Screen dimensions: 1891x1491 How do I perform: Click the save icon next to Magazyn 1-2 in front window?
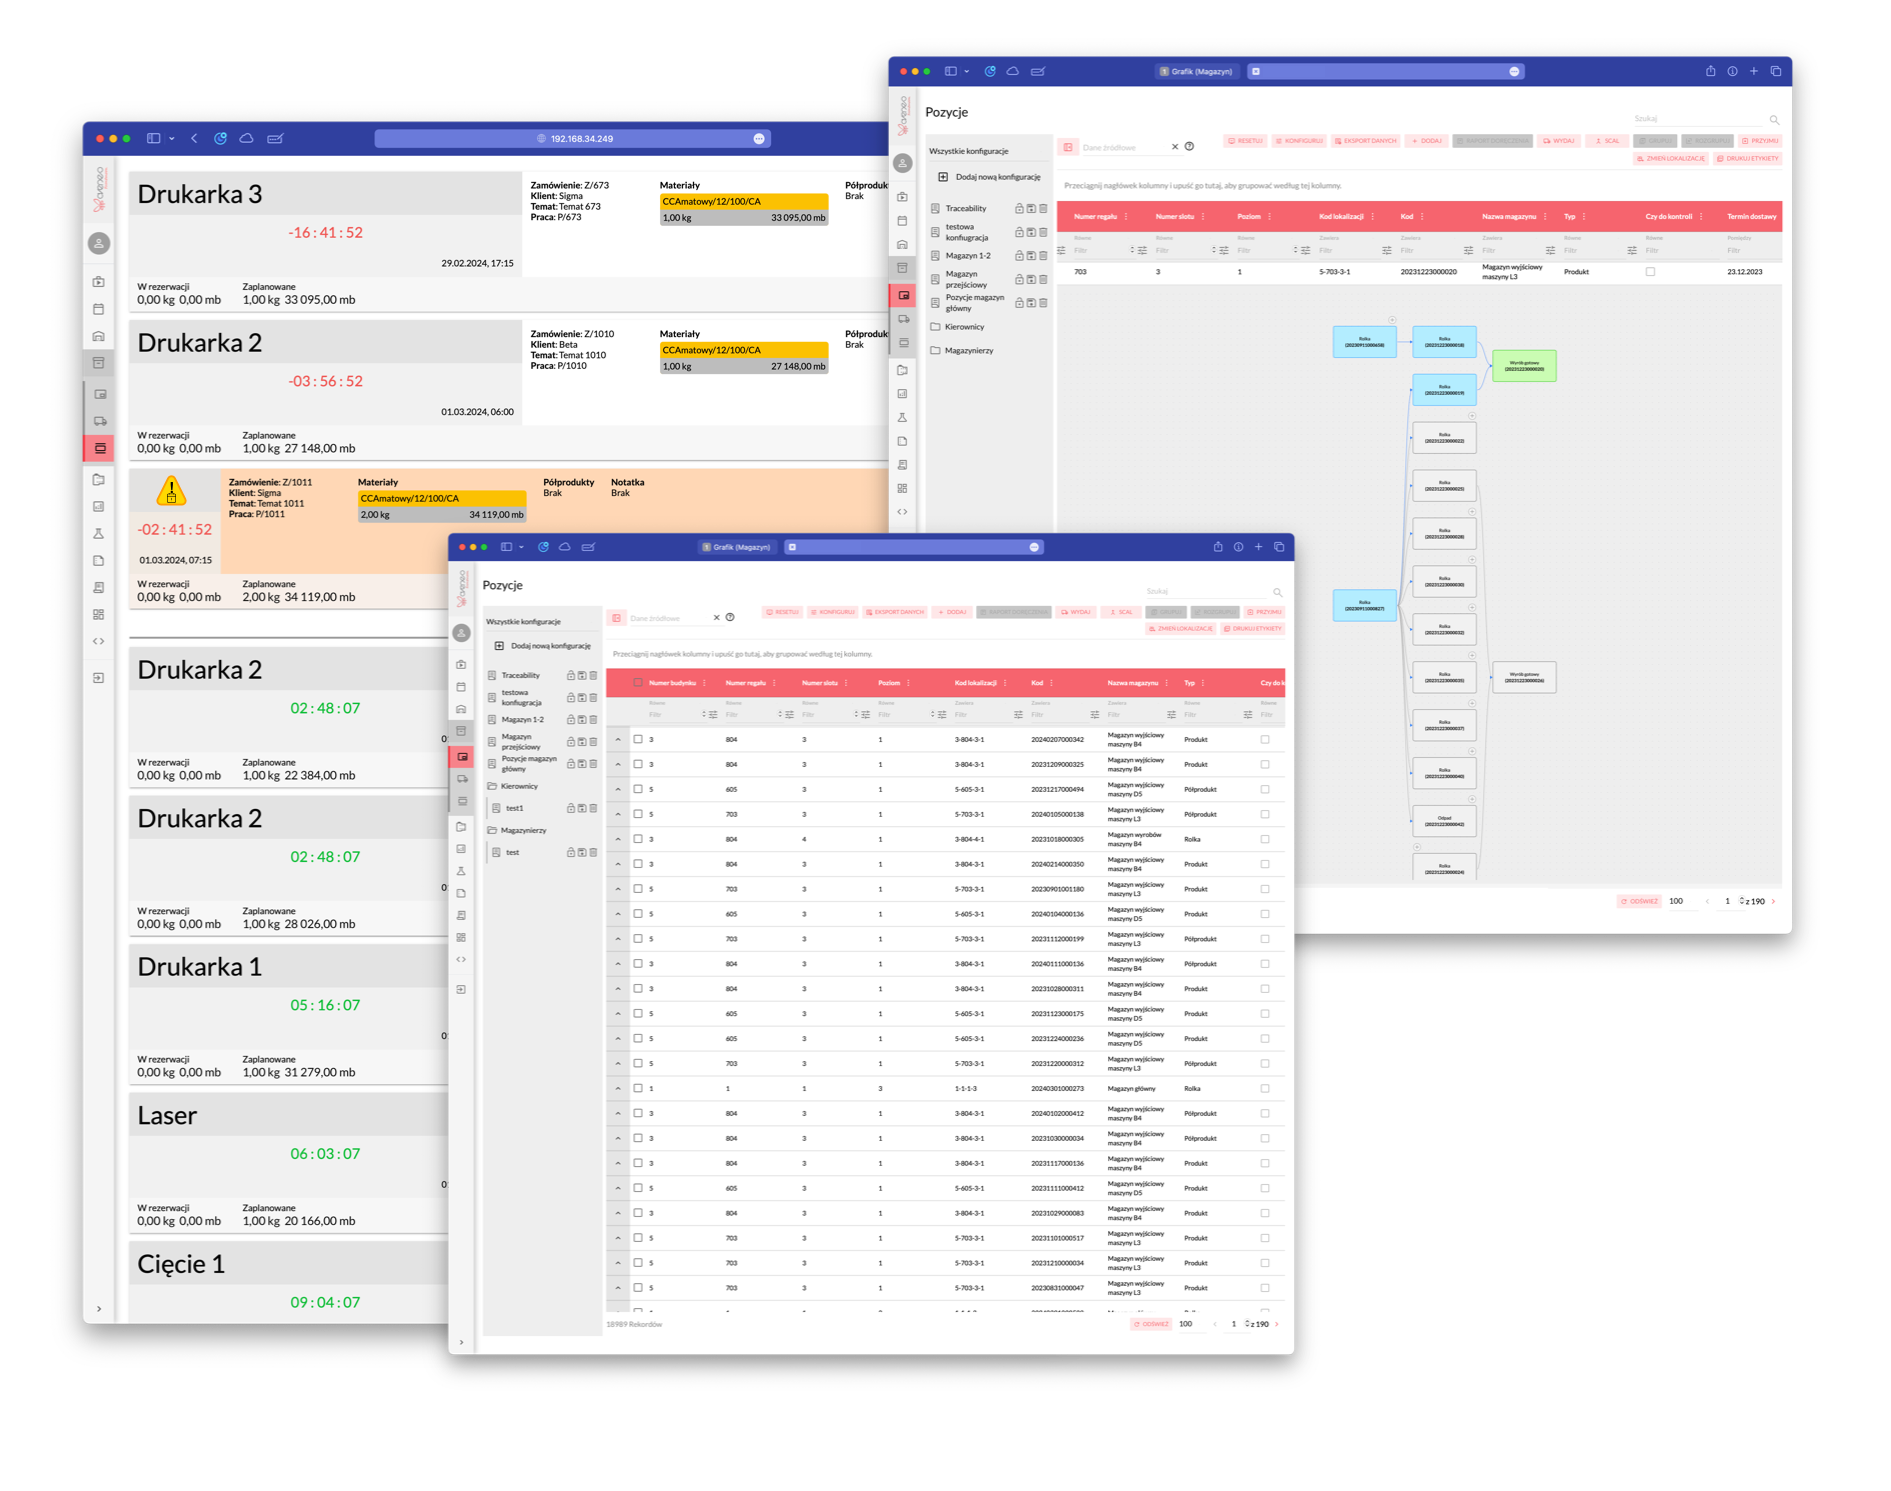tap(582, 719)
